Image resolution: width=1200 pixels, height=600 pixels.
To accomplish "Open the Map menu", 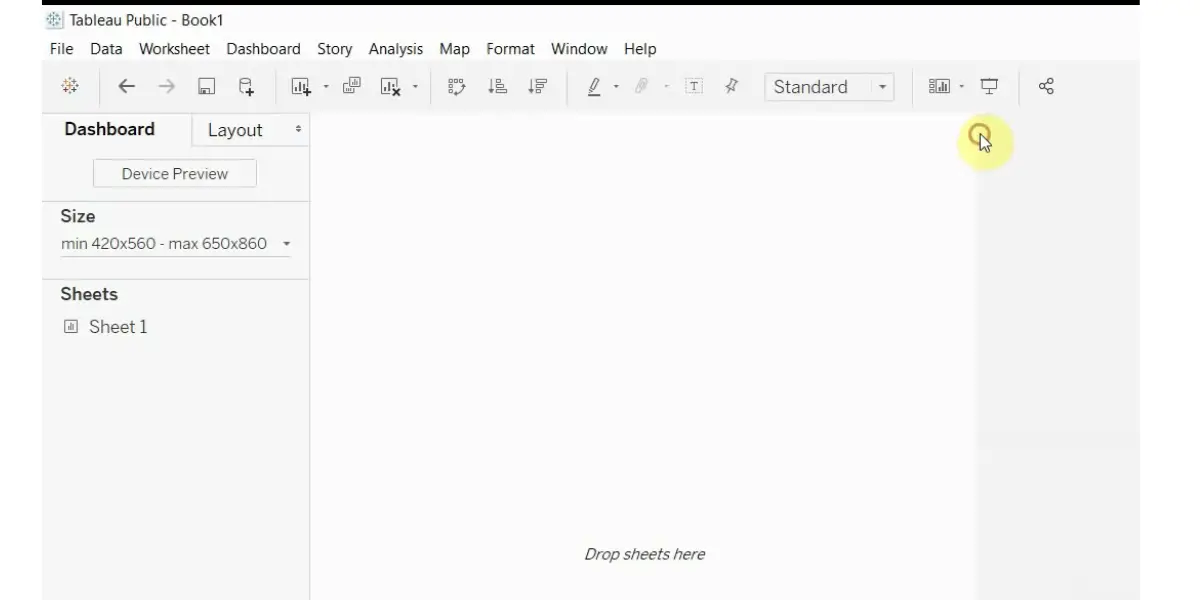I will tap(454, 48).
